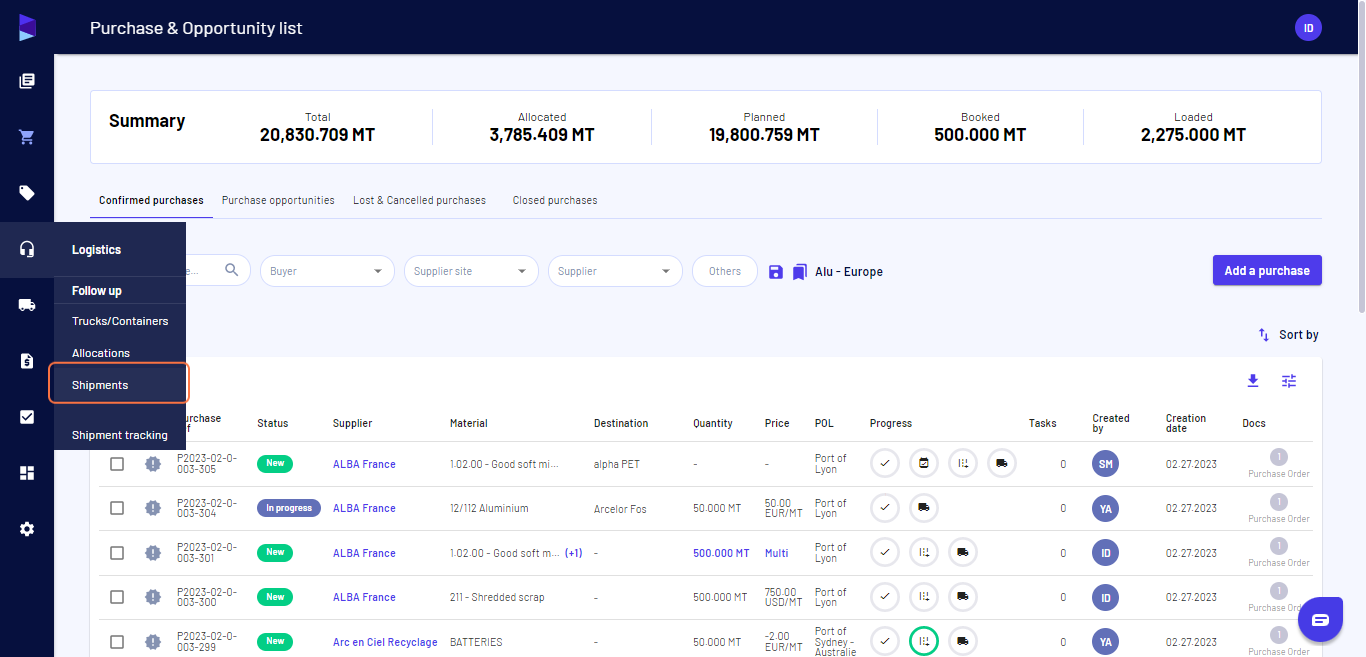The width and height of the screenshot is (1366, 657).
Task: Click the ID user avatar top right
Action: [x=1308, y=28]
